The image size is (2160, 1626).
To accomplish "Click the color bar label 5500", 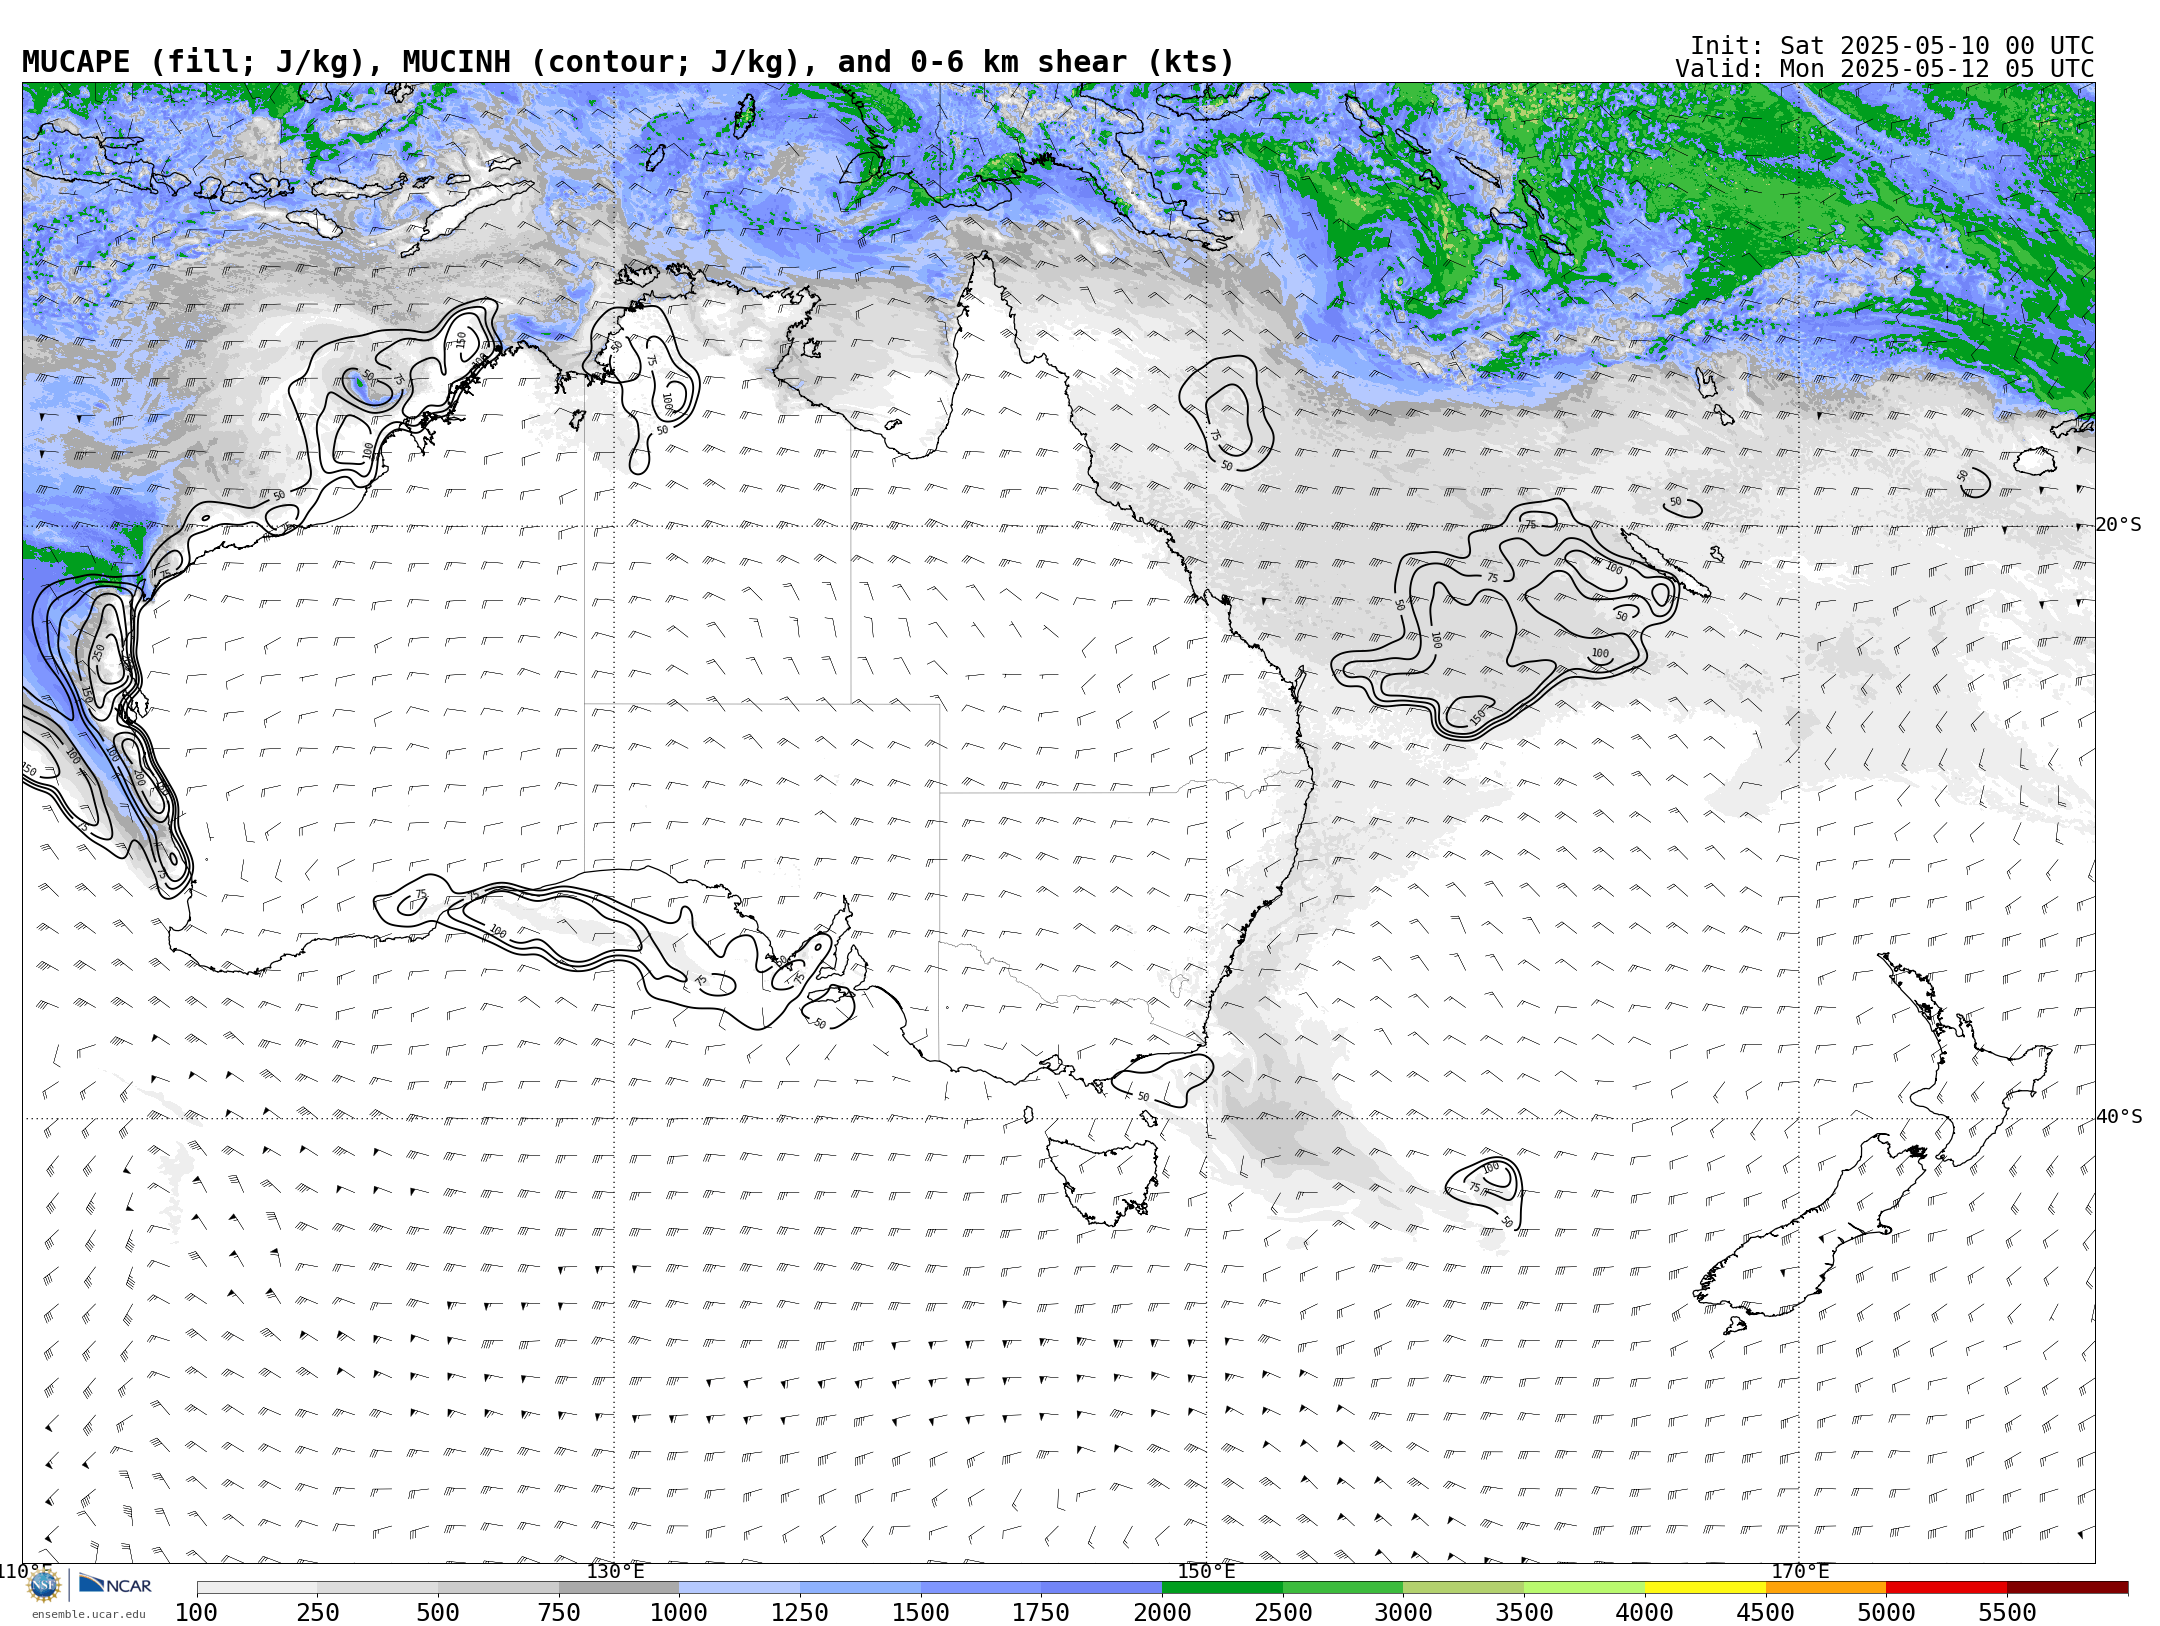I will tap(2007, 1613).
